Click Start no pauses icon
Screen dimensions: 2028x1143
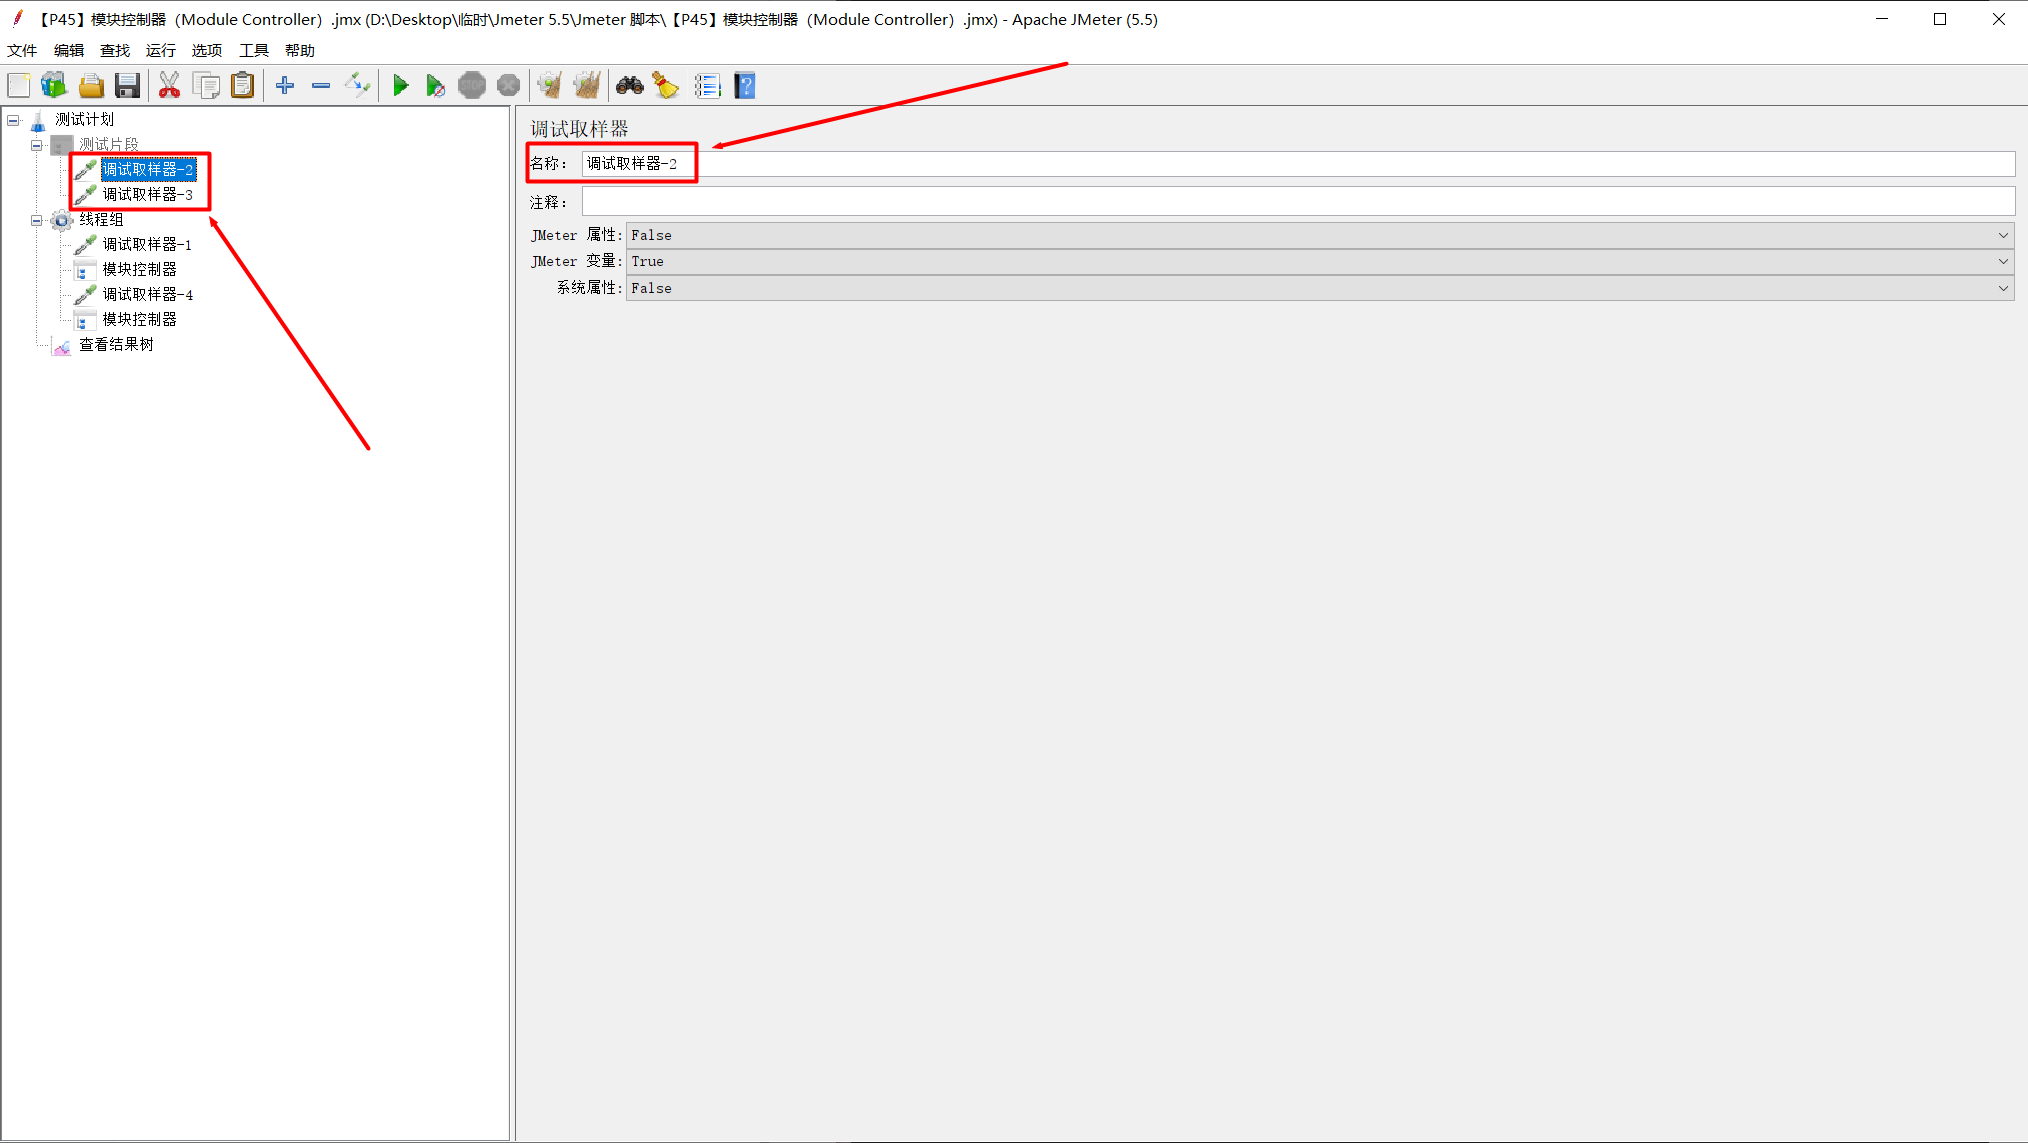[x=435, y=86]
